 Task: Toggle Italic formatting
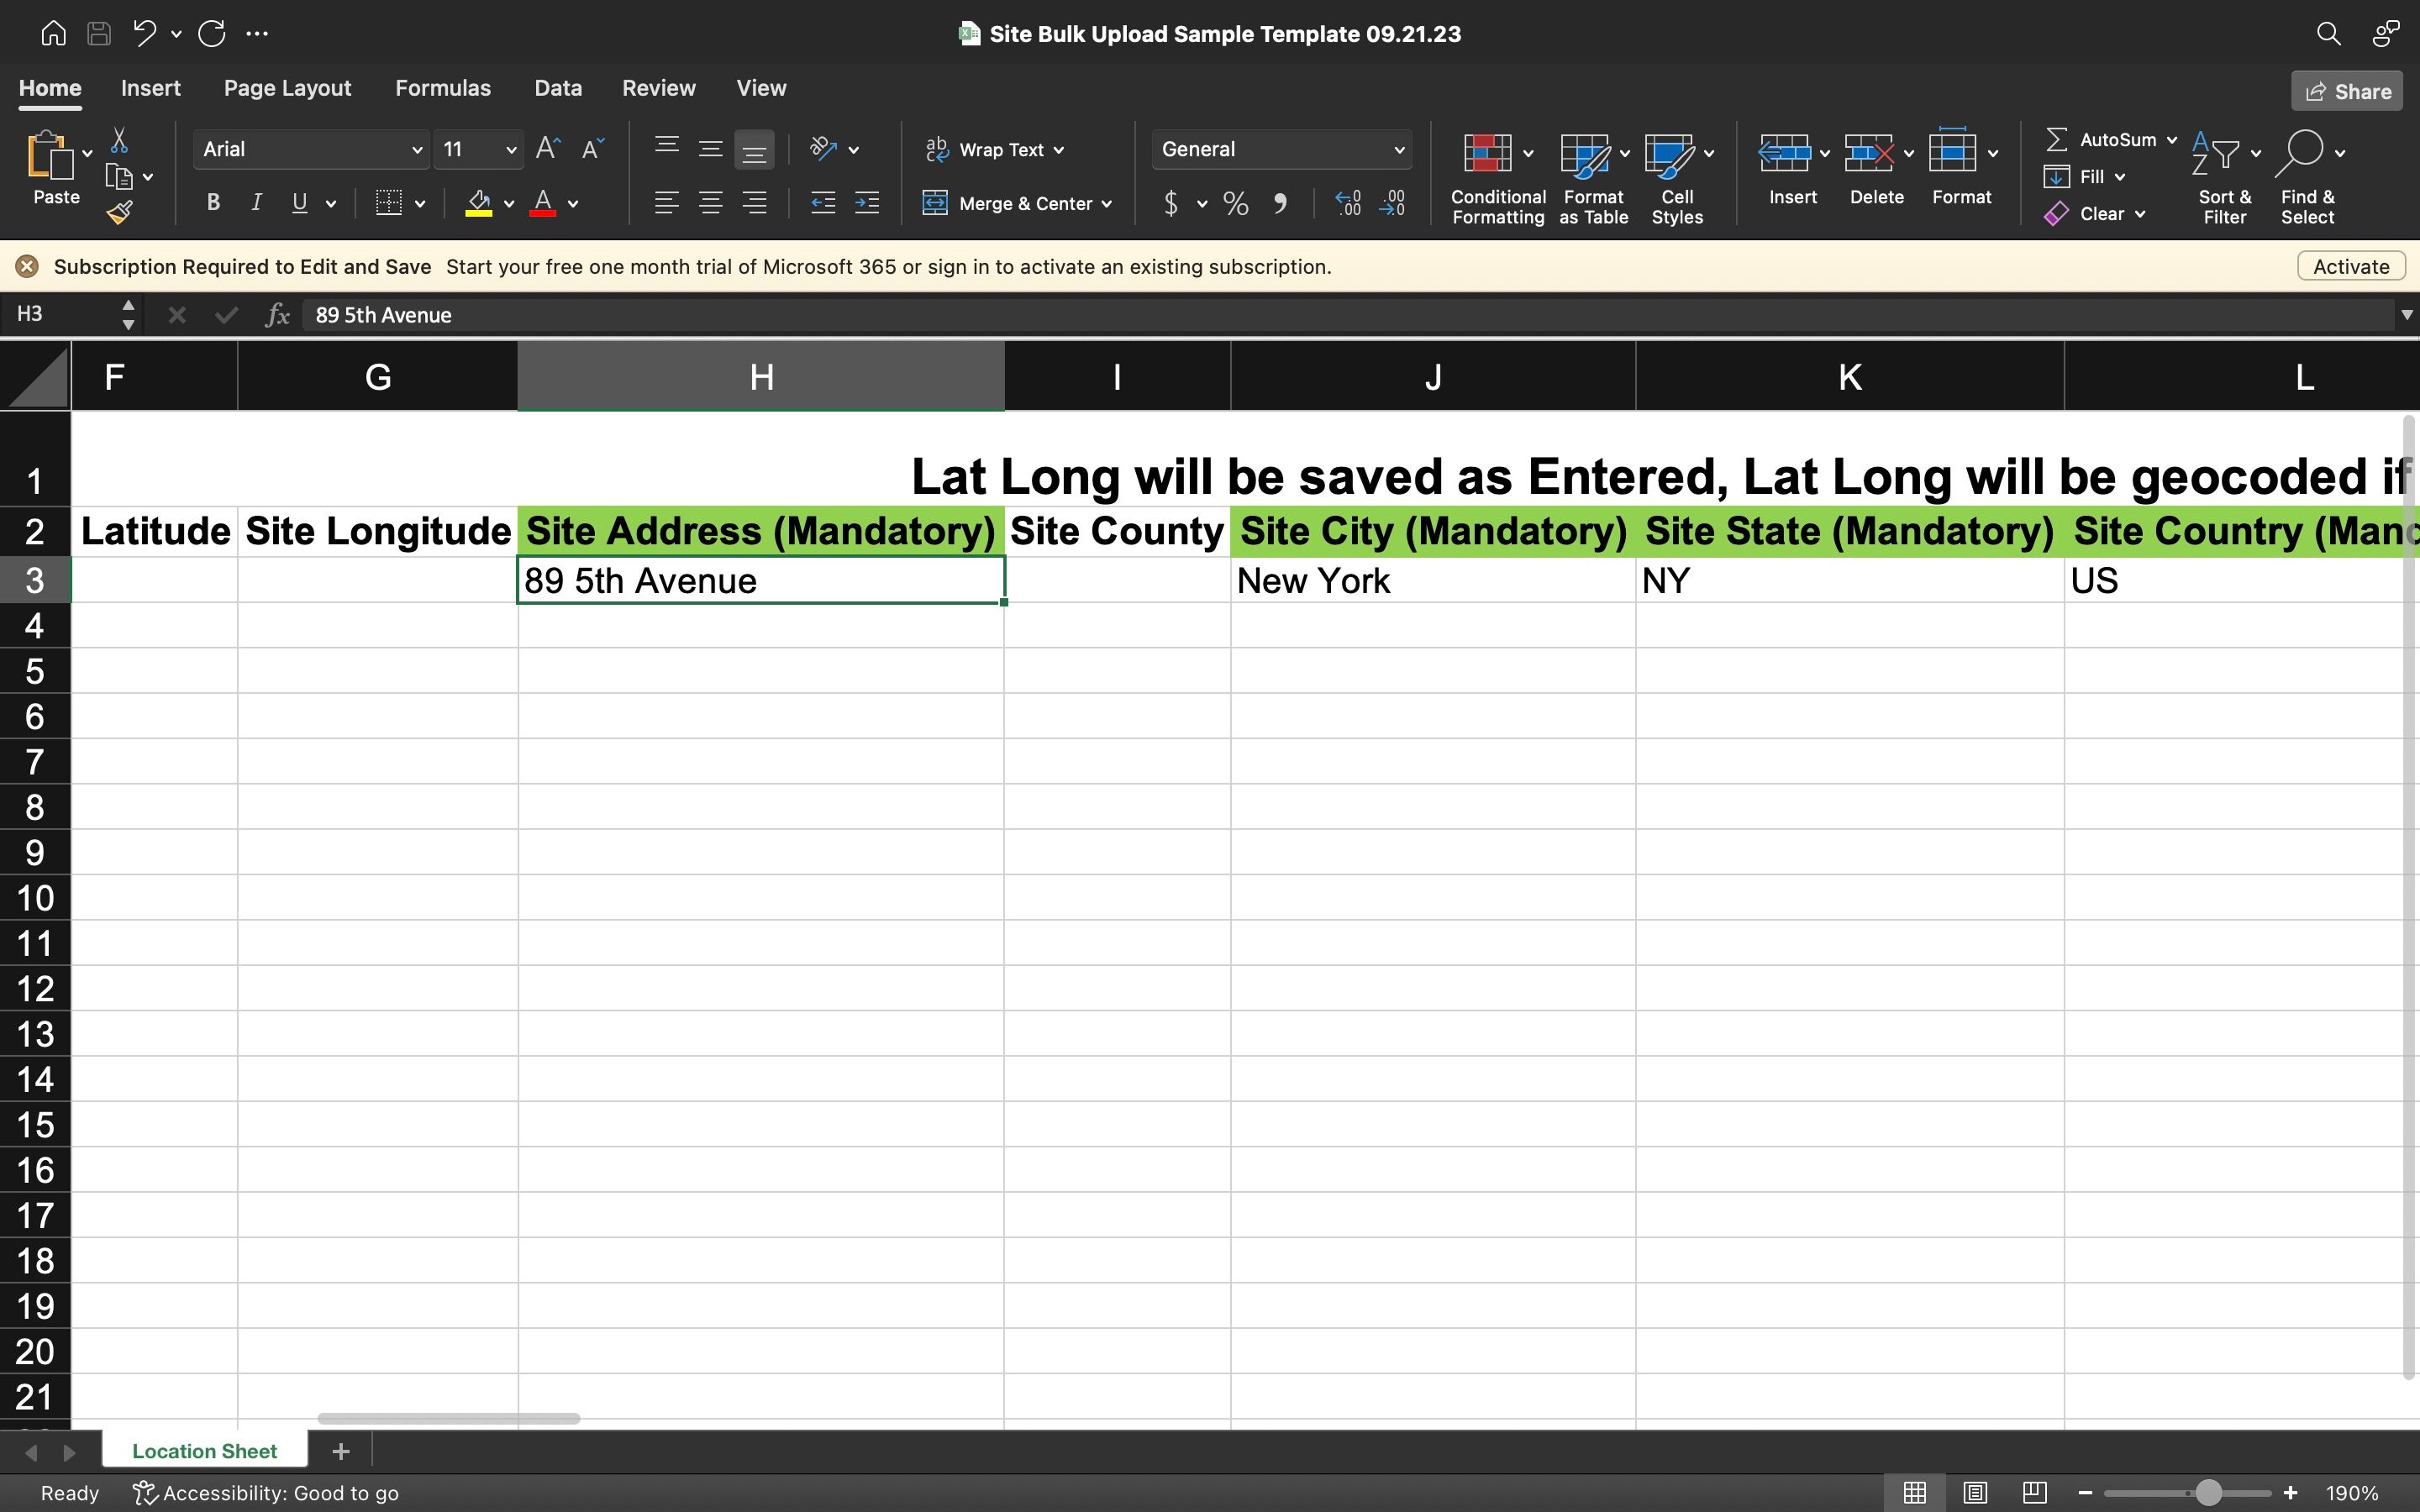coord(256,204)
